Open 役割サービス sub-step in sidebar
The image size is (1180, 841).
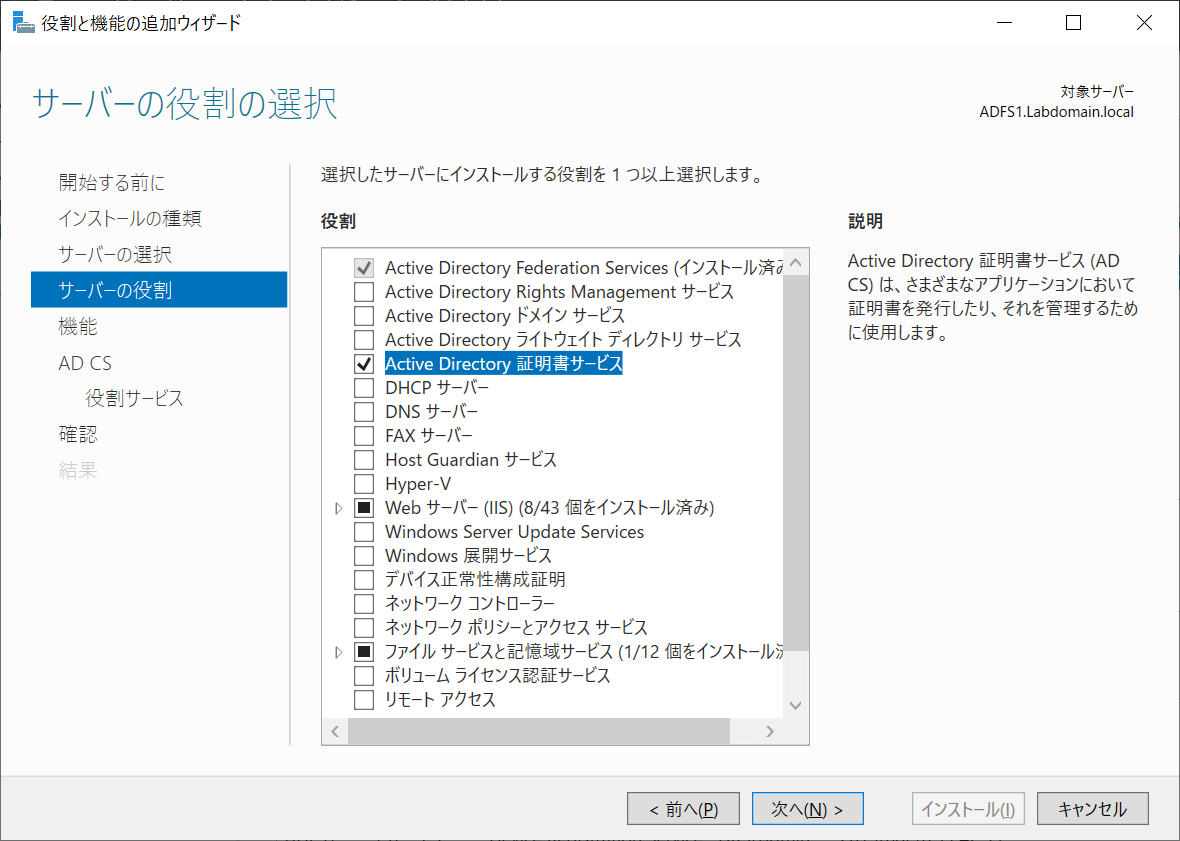point(135,398)
